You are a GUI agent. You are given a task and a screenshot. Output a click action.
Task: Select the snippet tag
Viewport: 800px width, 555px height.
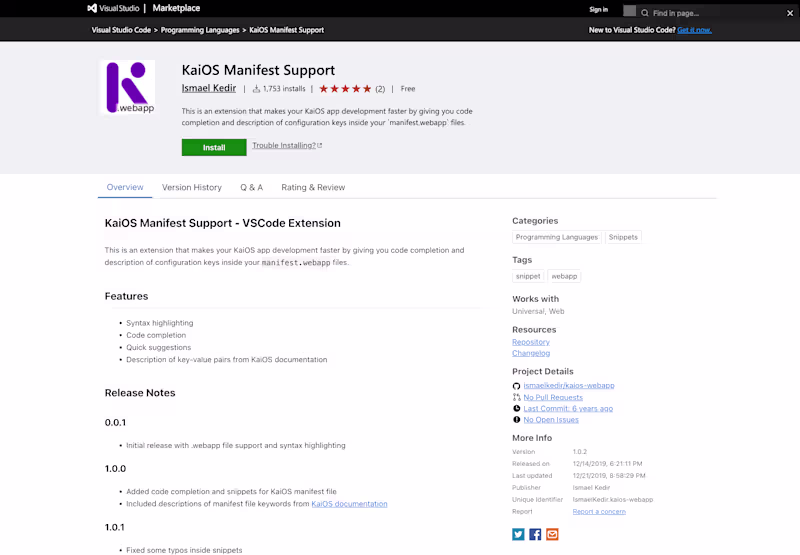pyautogui.click(x=528, y=276)
